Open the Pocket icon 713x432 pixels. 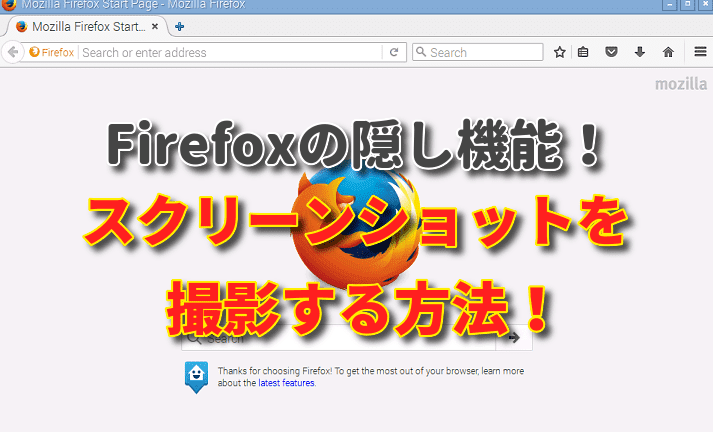tap(612, 52)
